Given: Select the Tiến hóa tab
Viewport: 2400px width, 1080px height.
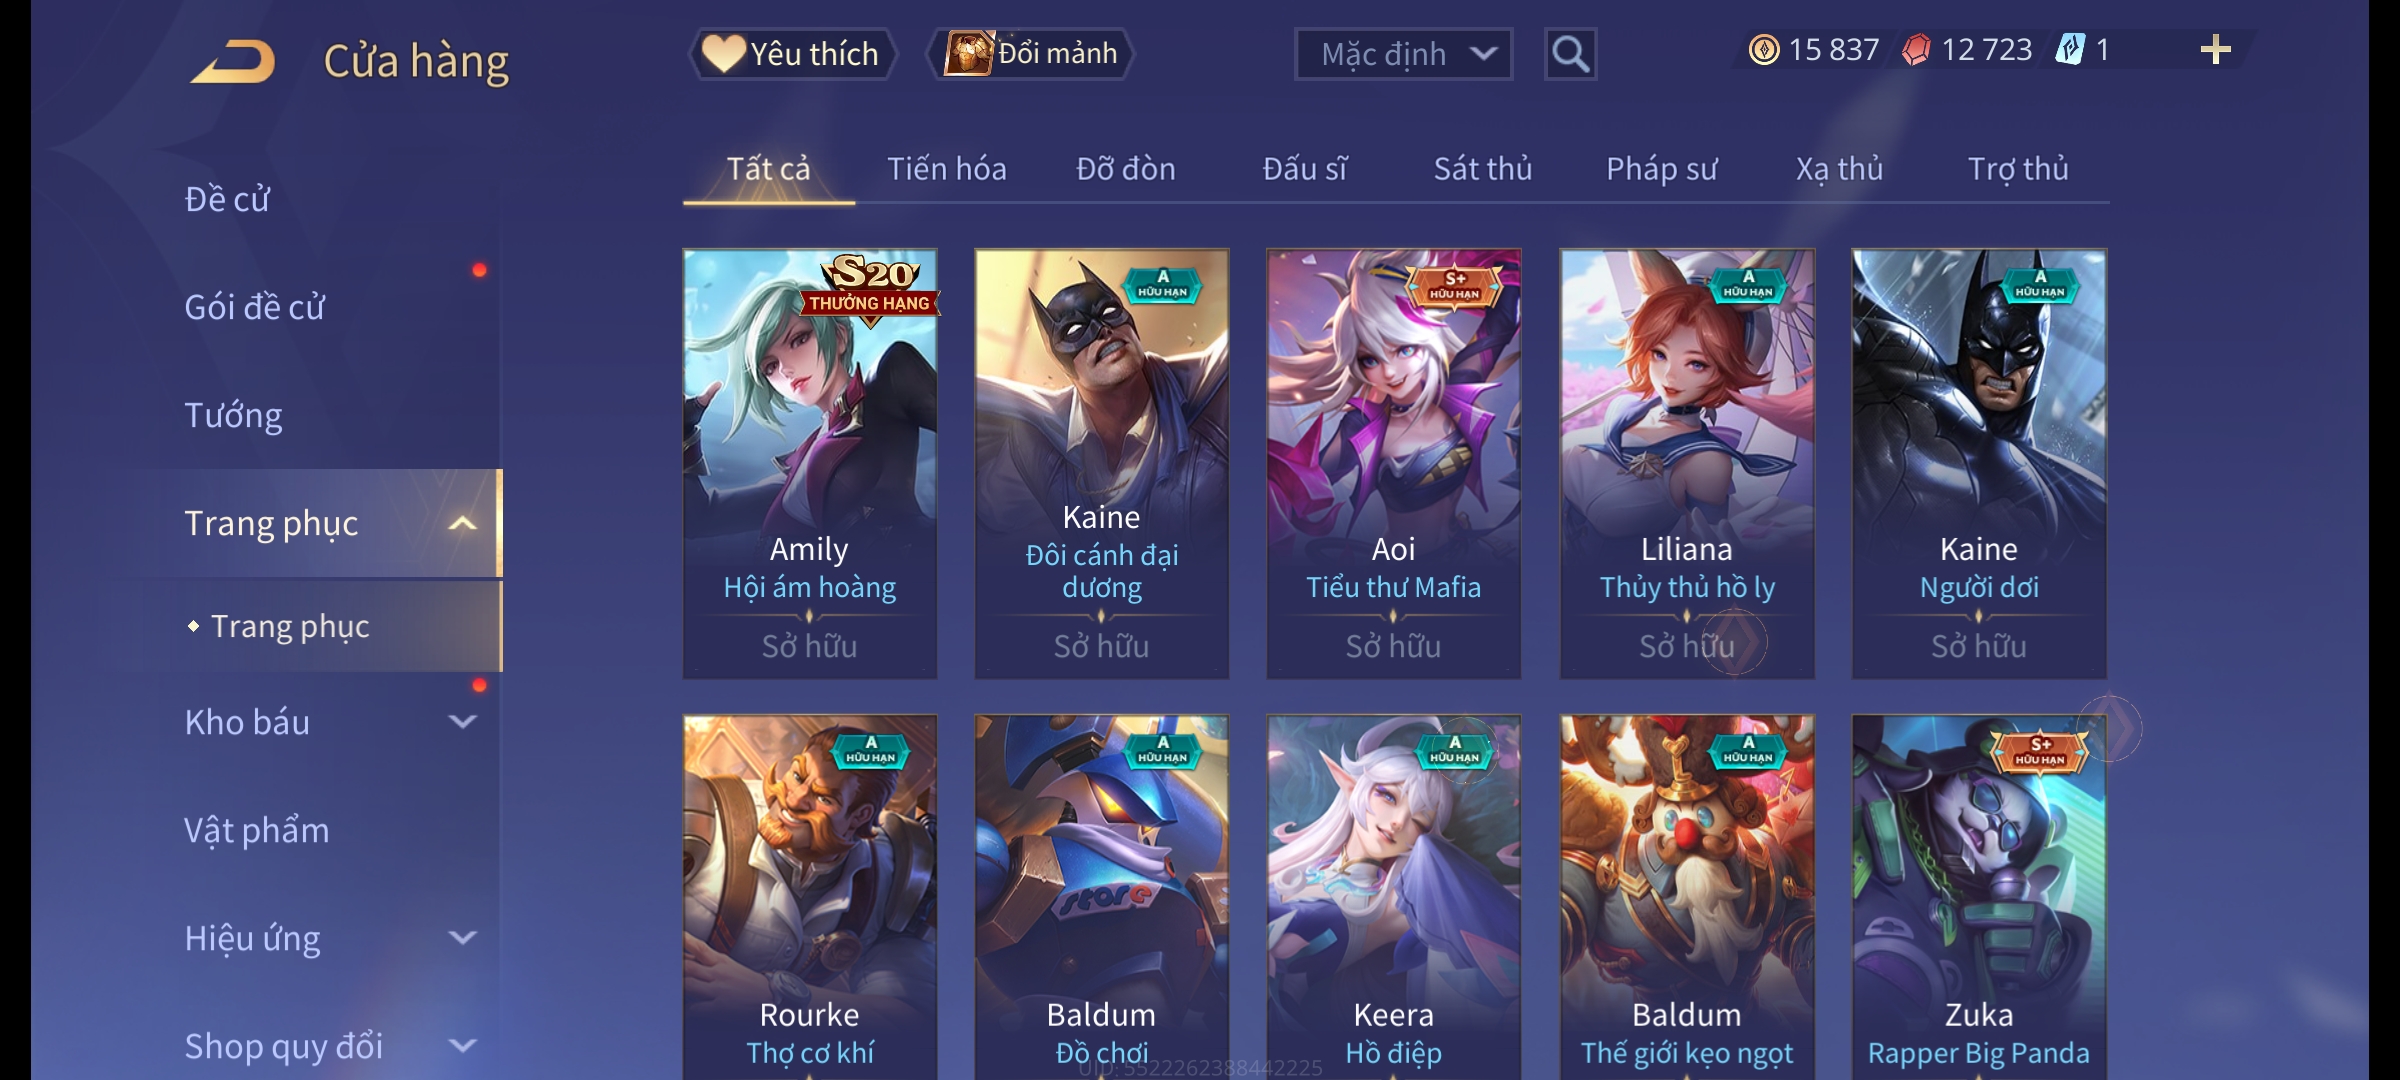Looking at the screenshot, I should point(947,169).
